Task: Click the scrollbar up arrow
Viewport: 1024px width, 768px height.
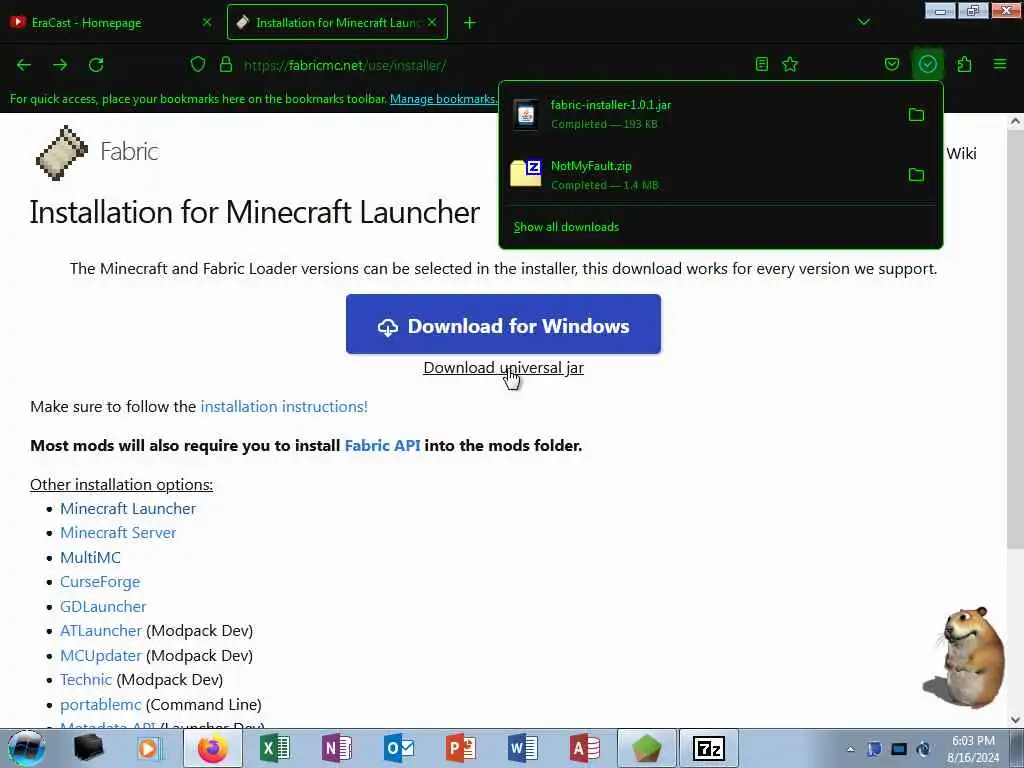Action: [1015, 121]
